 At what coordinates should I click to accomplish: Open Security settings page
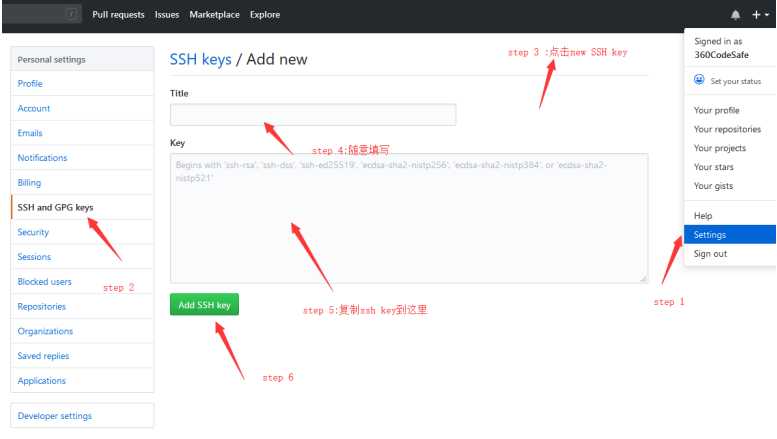point(82,232)
